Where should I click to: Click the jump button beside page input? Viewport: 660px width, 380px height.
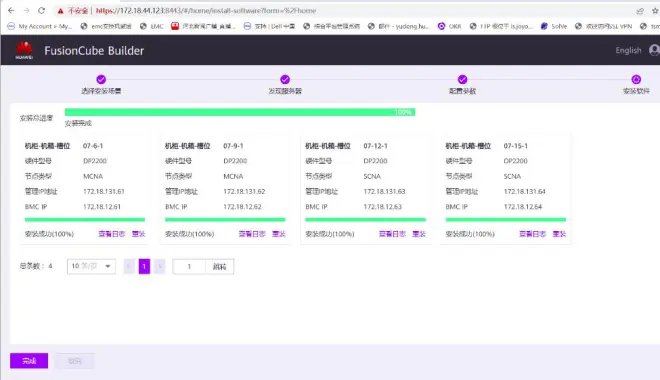(x=219, y=266)
